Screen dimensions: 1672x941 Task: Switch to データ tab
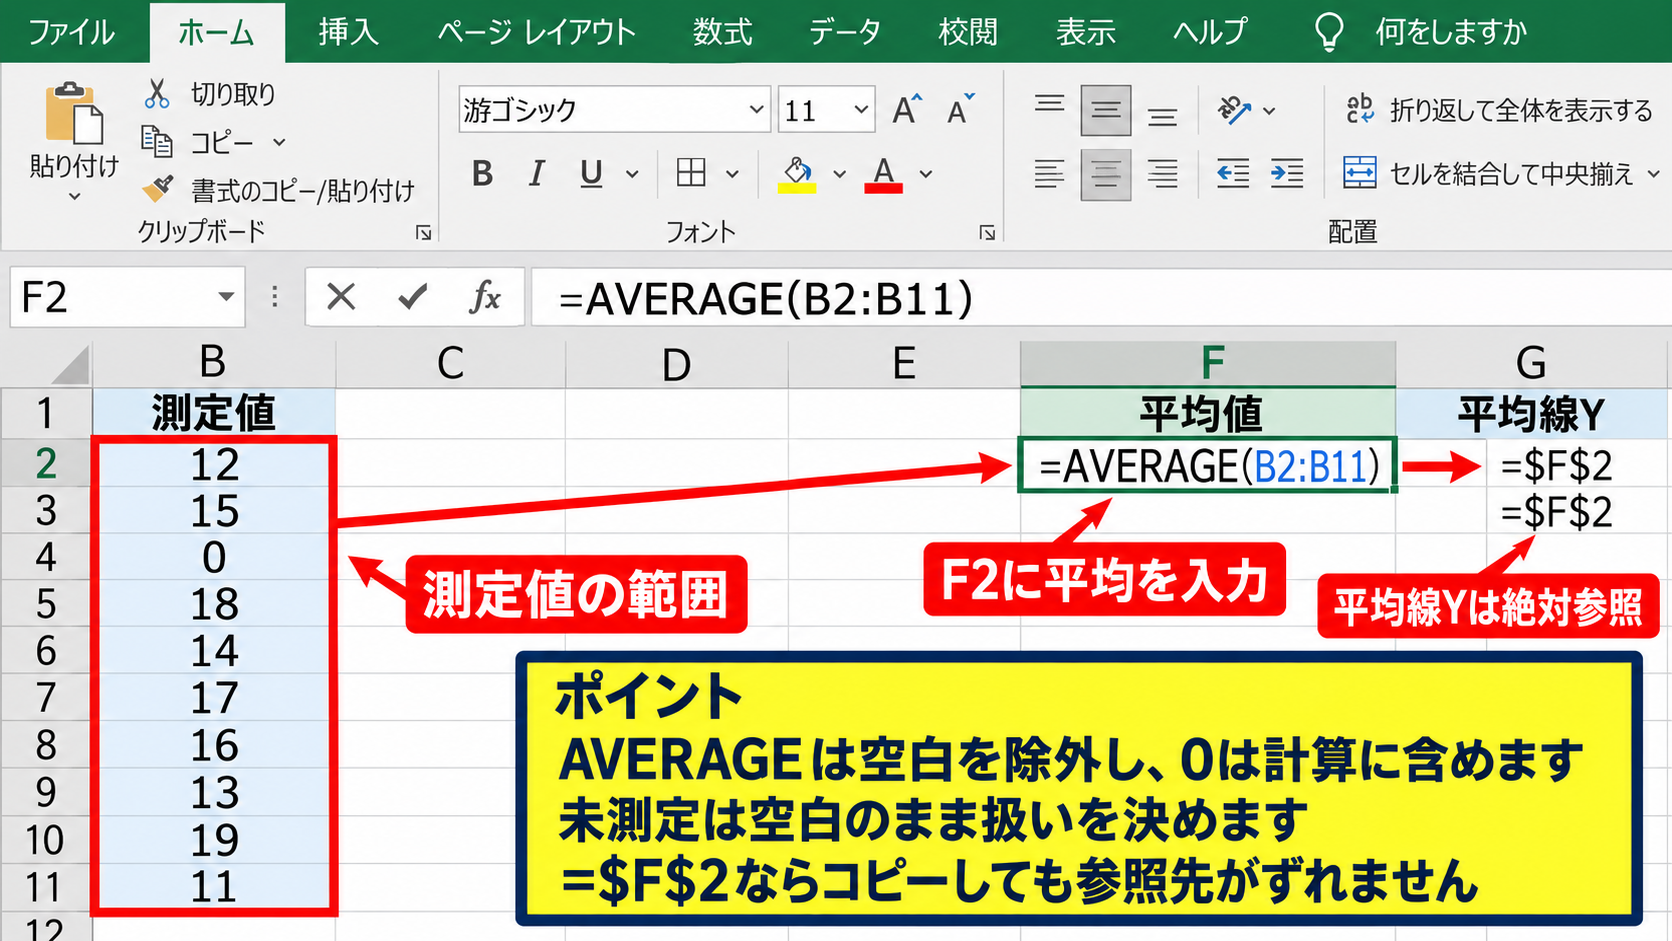click(845, 32)
